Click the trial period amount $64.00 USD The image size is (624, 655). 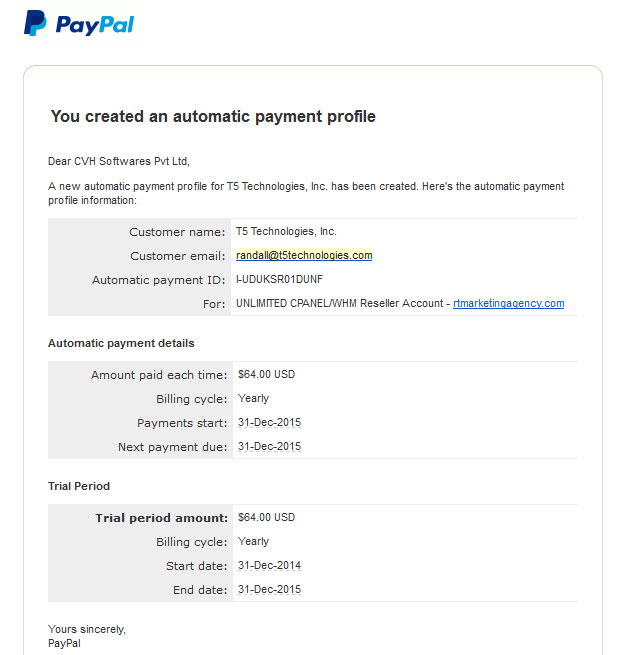tap(266, 517)
